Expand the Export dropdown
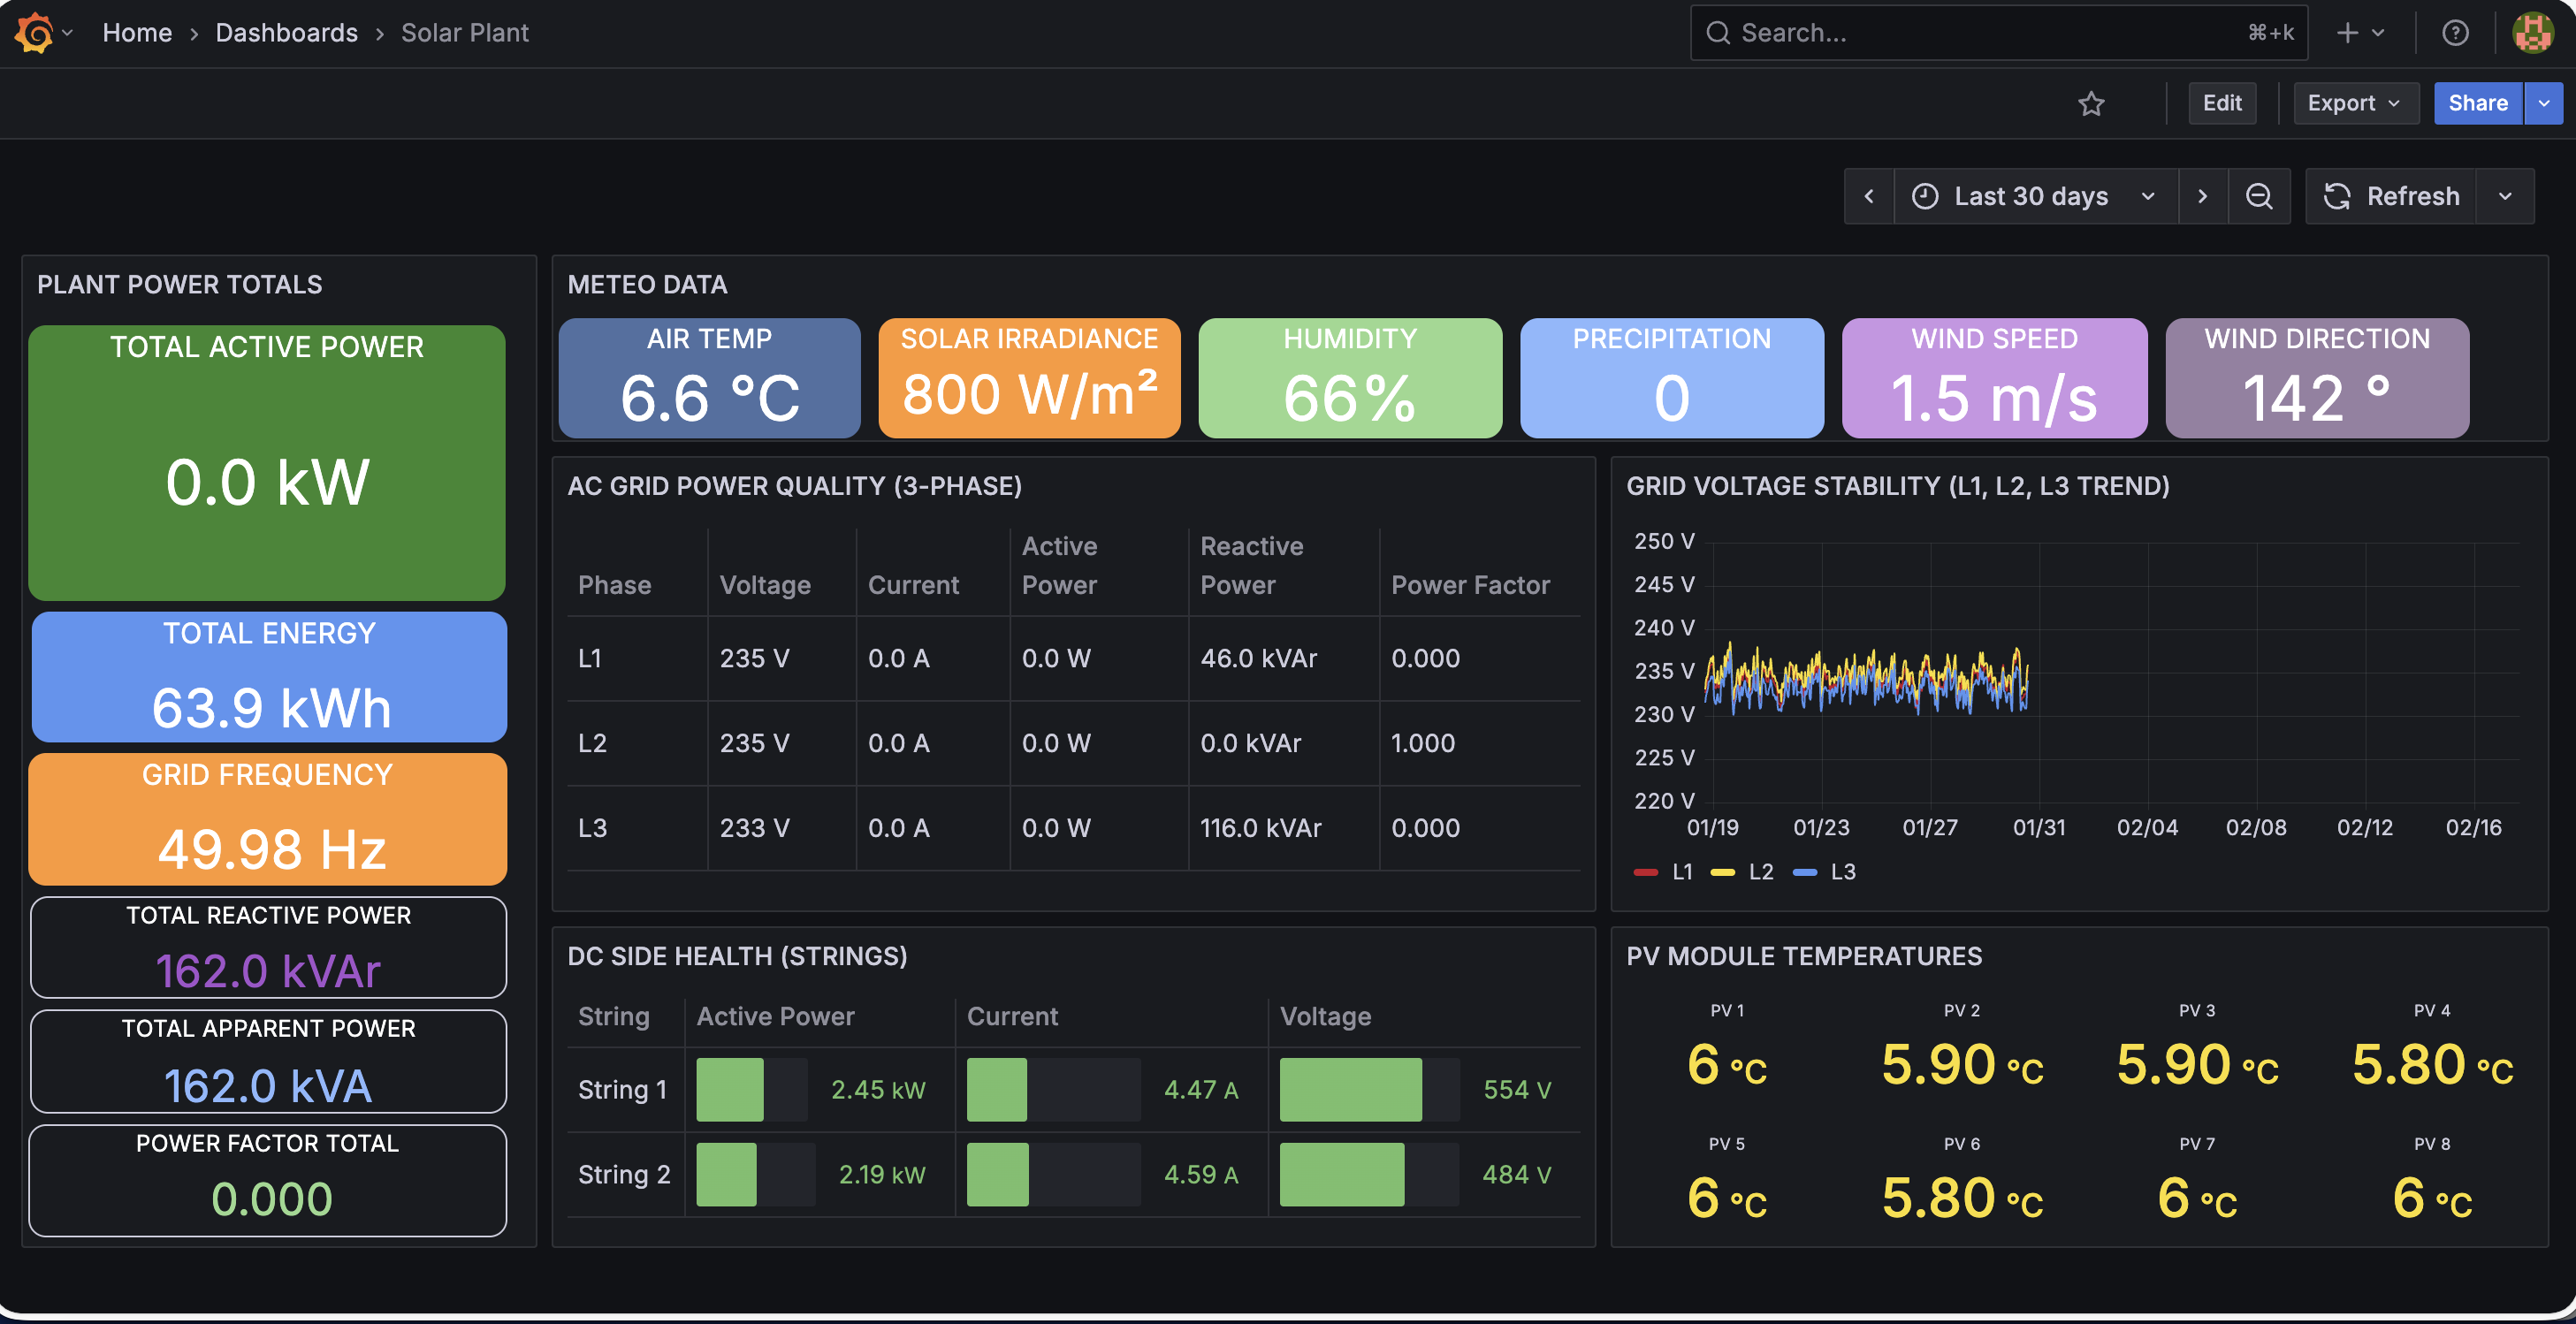2576x1324 pixels. (2353, 103)
